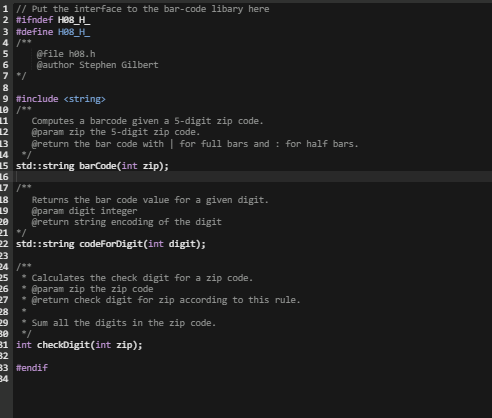Screen dimensions: 492x418
Task: Click the first line comment about bar-code libary
Action: point(143,9)
